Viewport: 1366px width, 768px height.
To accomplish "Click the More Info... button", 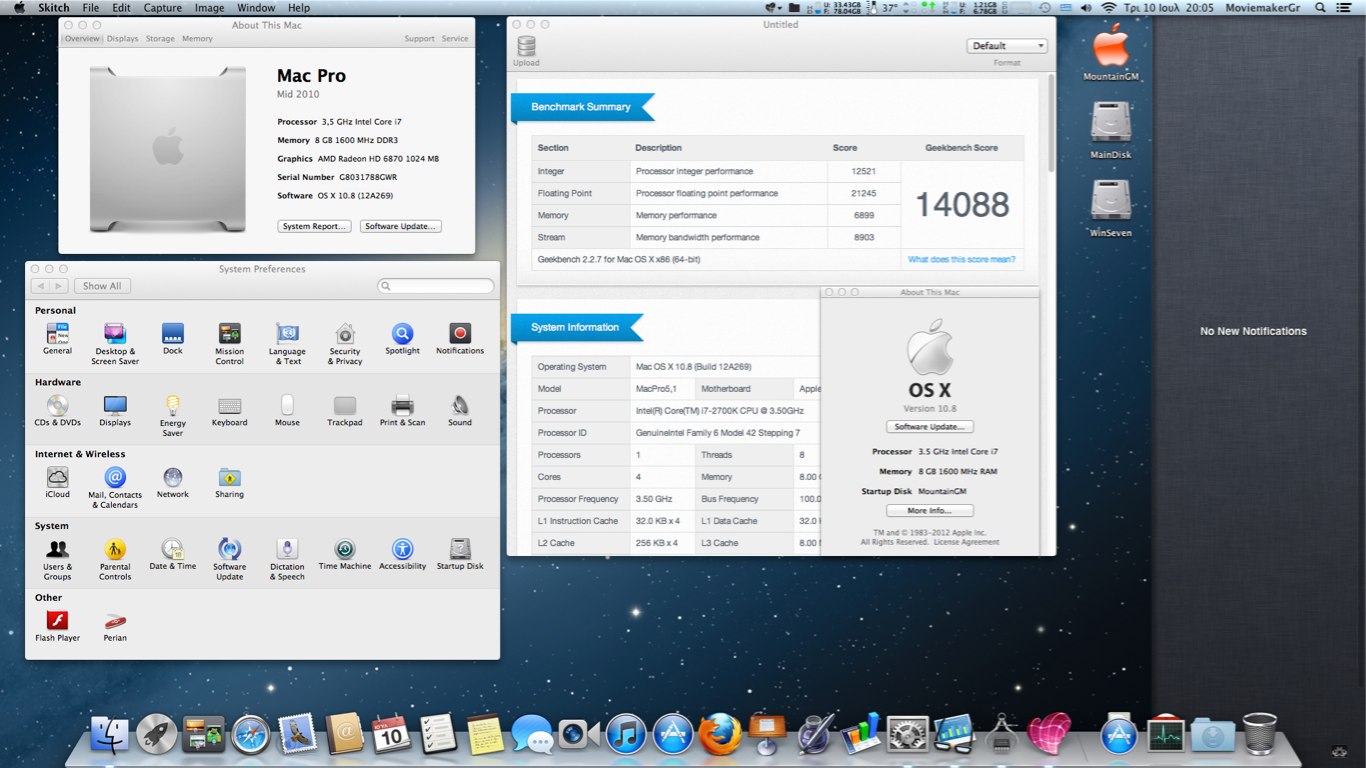I will point(930,511).
